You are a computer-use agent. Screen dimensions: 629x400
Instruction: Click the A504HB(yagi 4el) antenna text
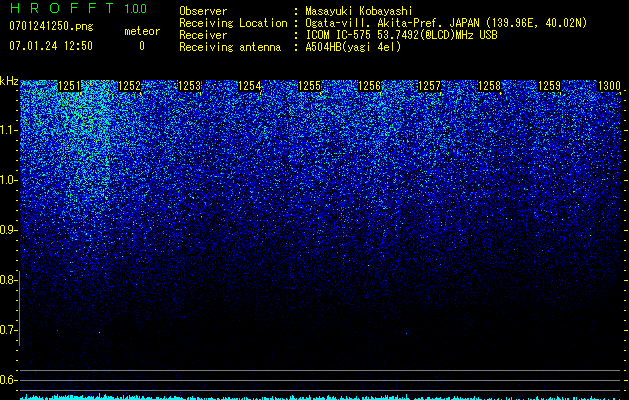[x=353, y=47]
